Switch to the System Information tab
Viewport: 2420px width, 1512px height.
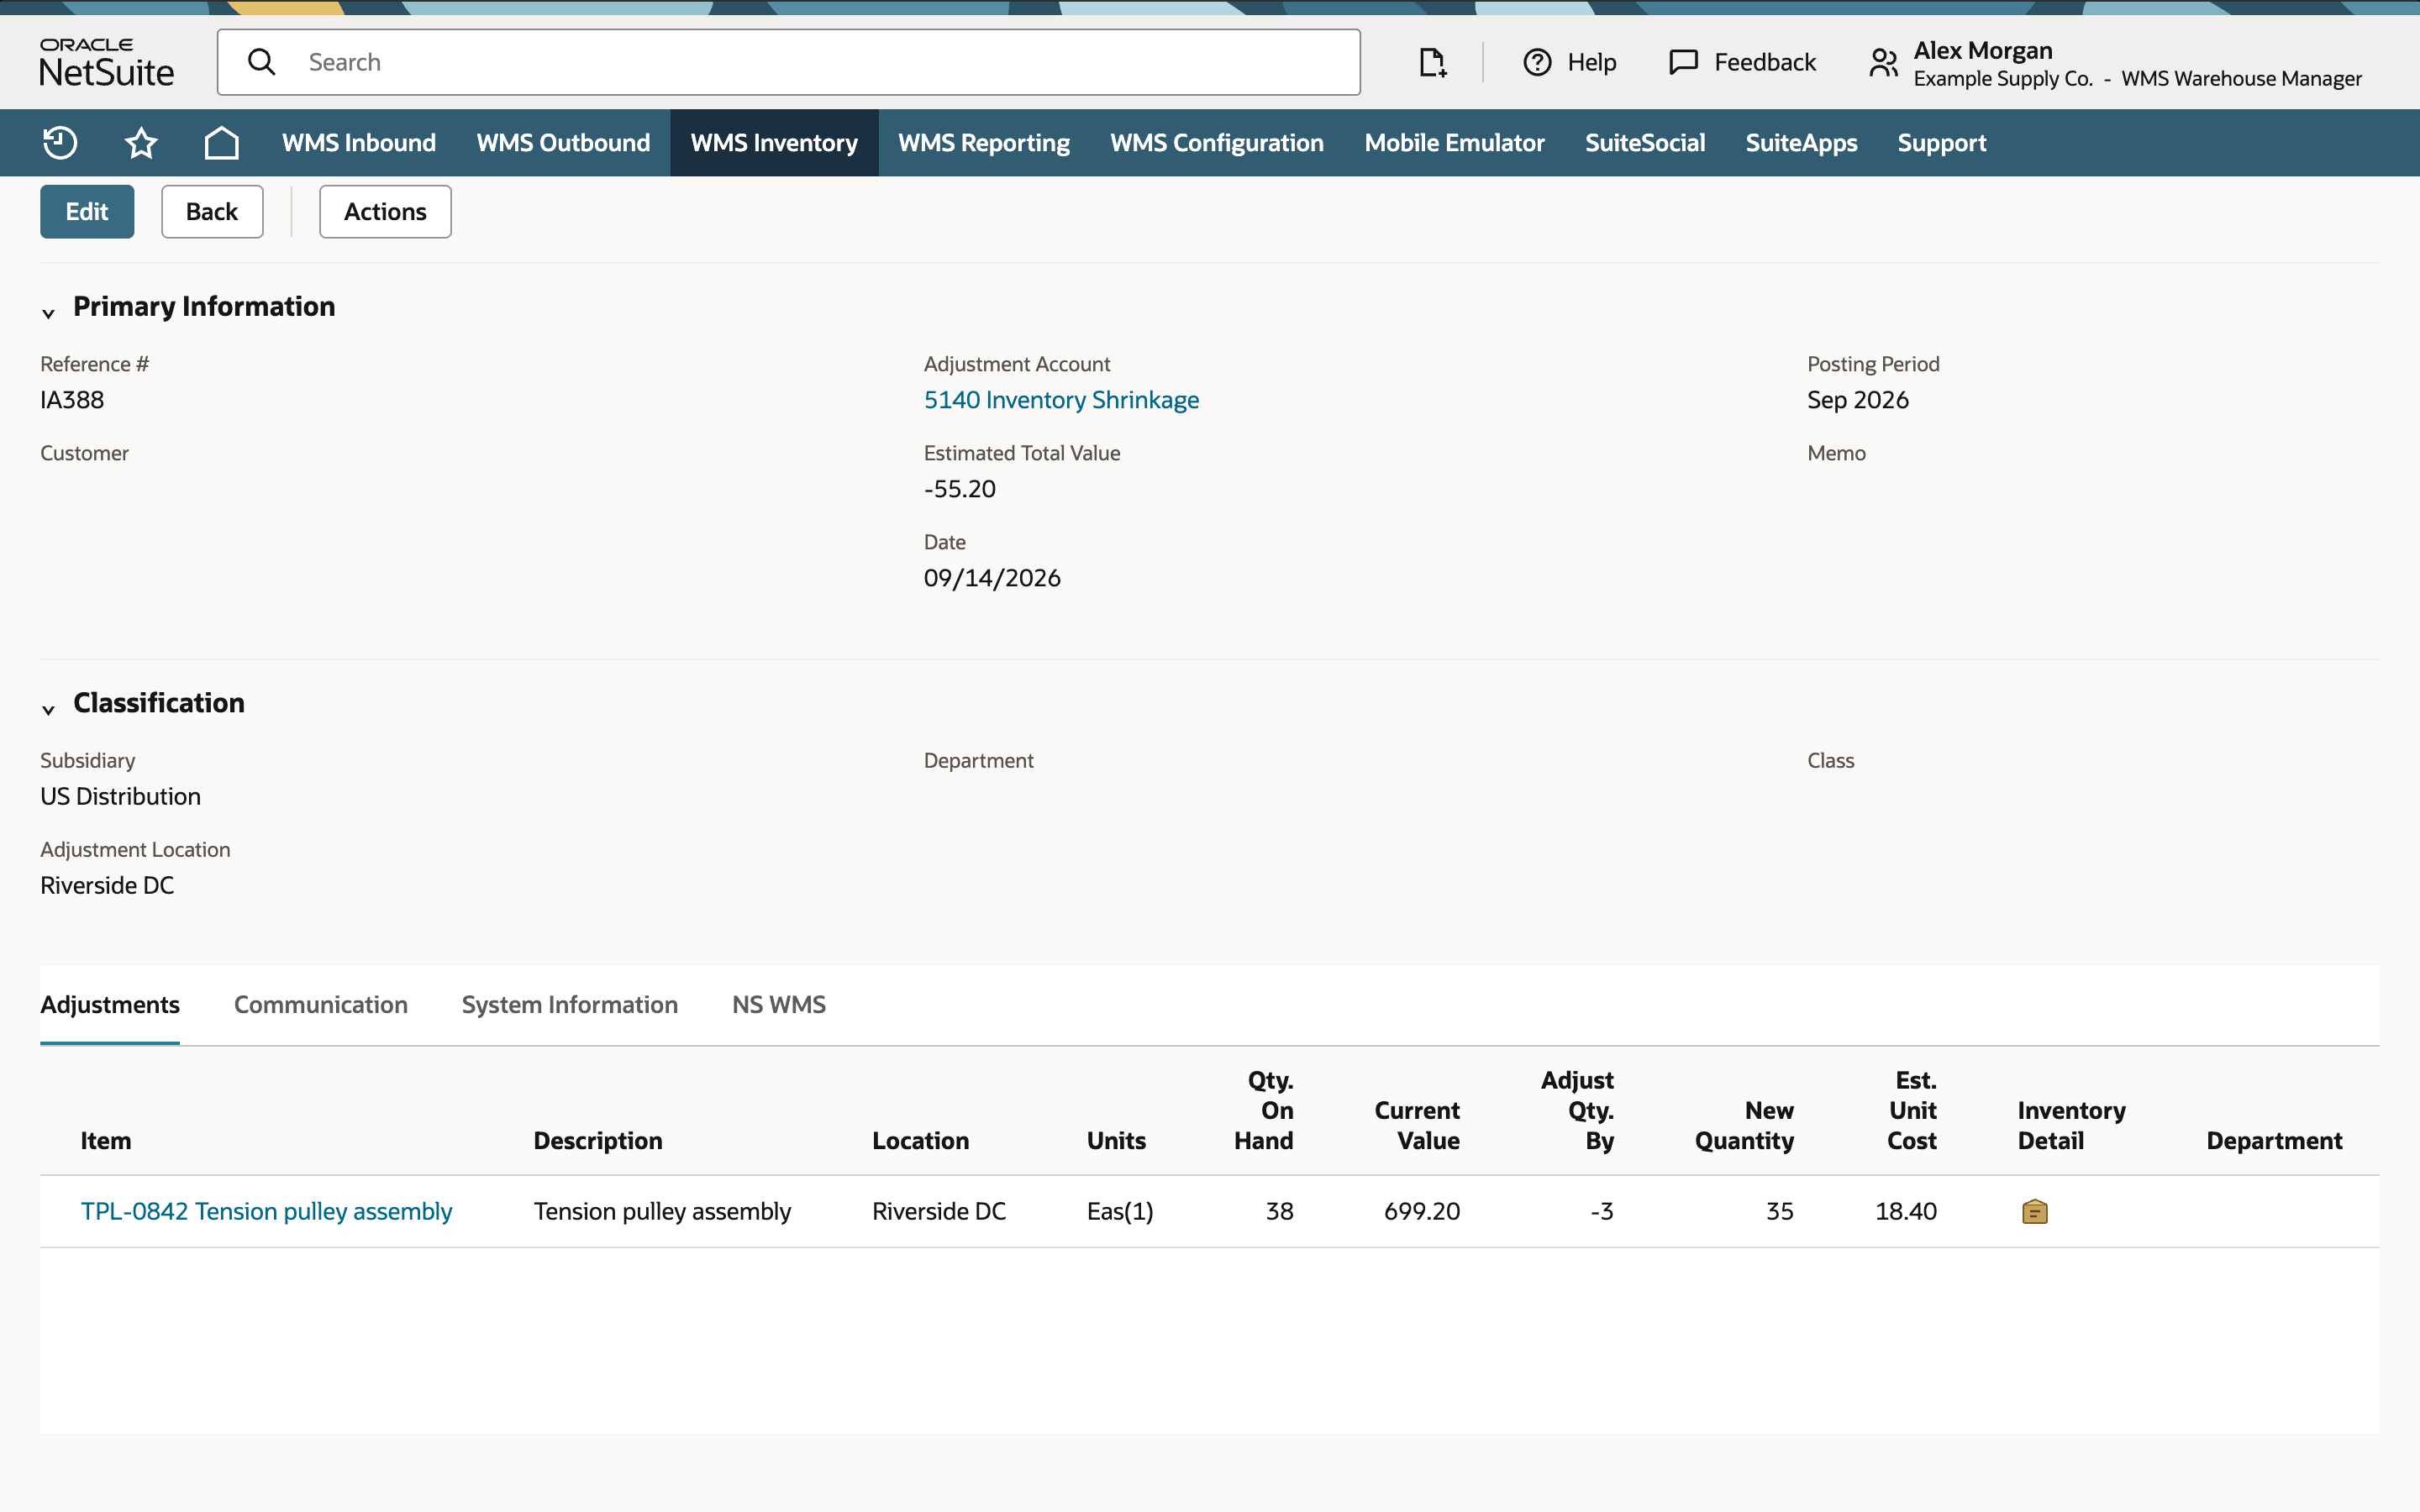pos(570,1004)
